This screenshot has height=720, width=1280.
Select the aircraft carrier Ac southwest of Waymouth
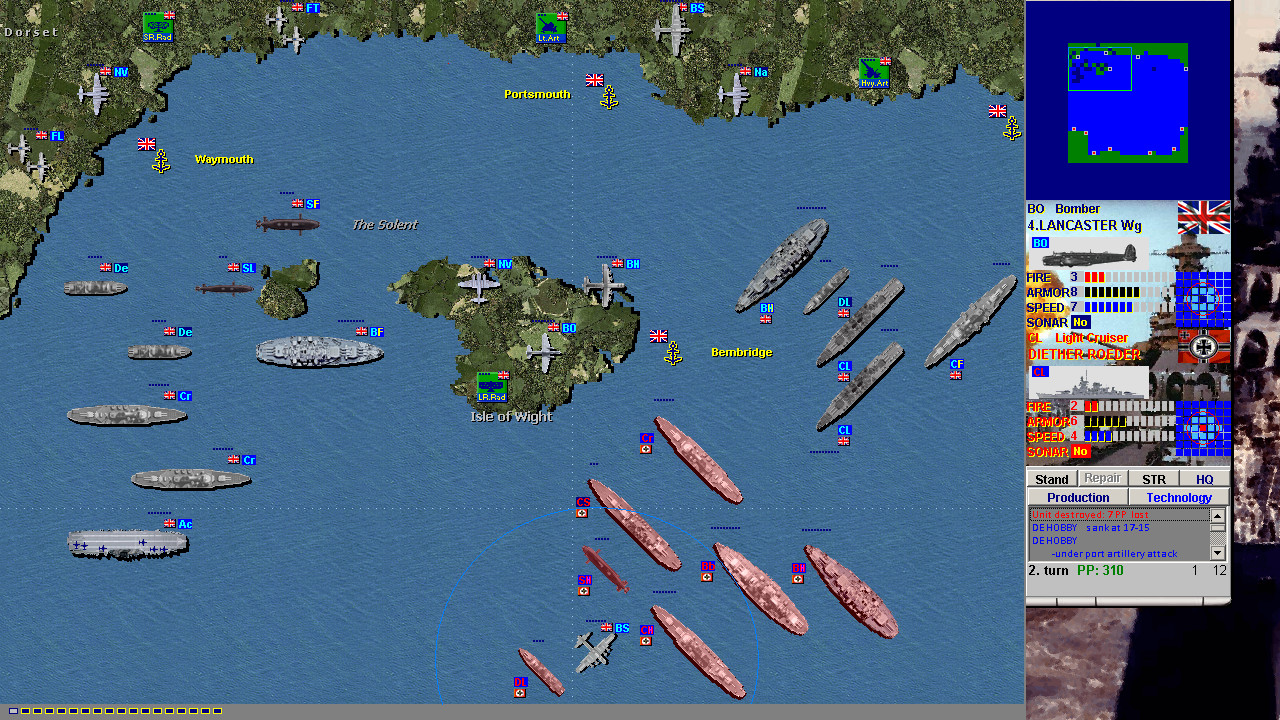[125, 545]
